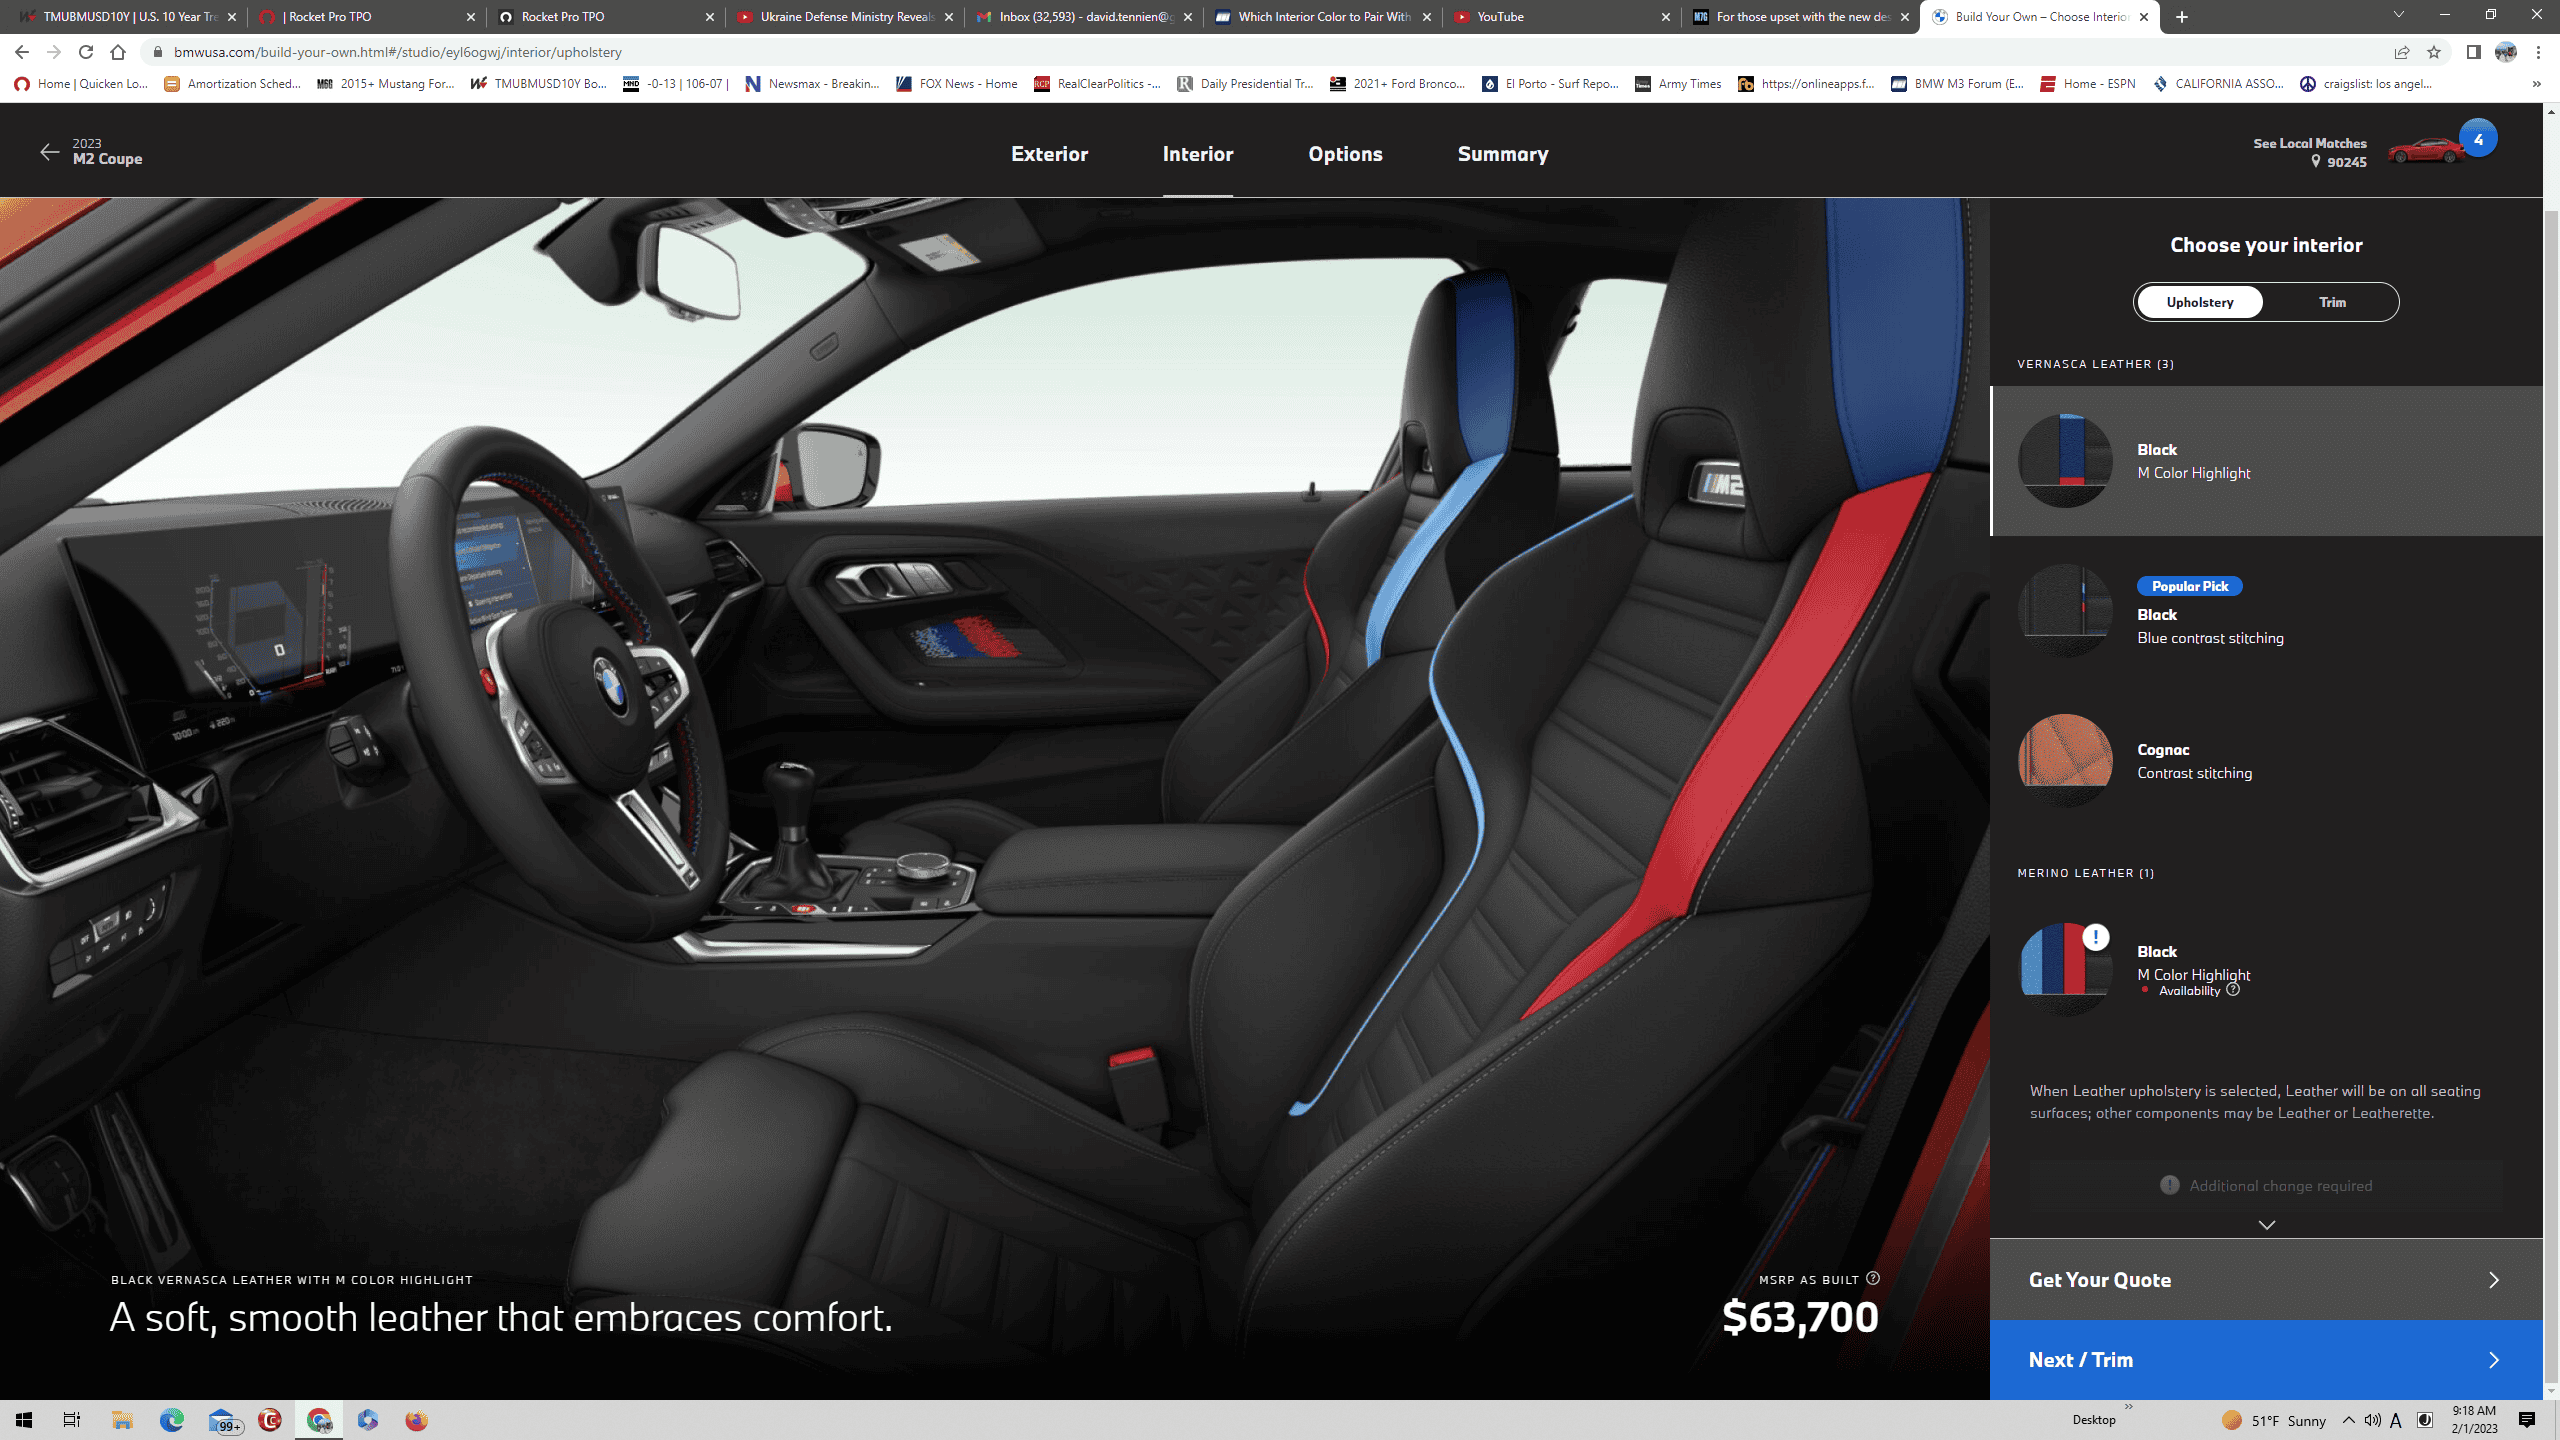Viewport: 2560px width, 1440px height.
Task: Open the Chrome profile avatar
Action: (x=2506, y=52)
